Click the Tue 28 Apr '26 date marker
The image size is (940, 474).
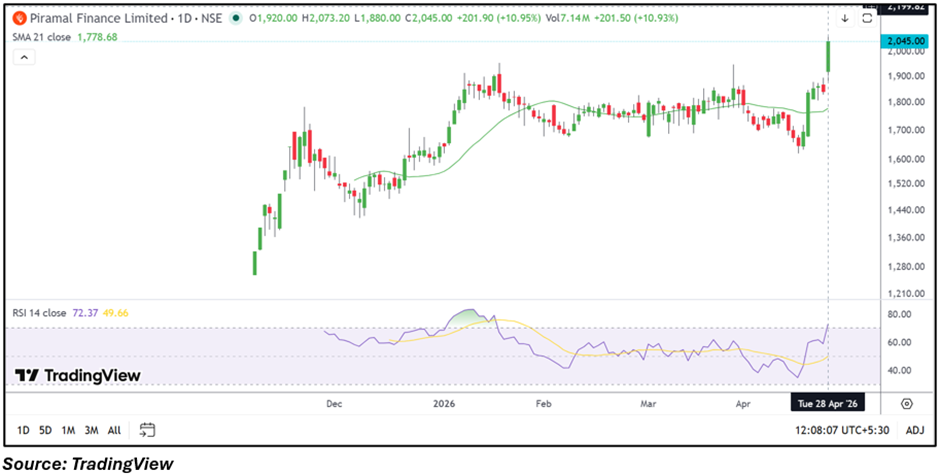coord(826,403)
